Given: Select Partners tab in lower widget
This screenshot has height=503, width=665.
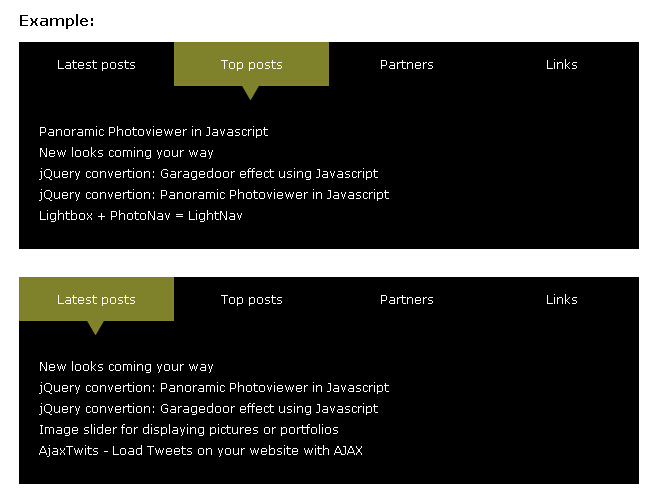Looking at the screenshot, I should (x=406, y=299).
